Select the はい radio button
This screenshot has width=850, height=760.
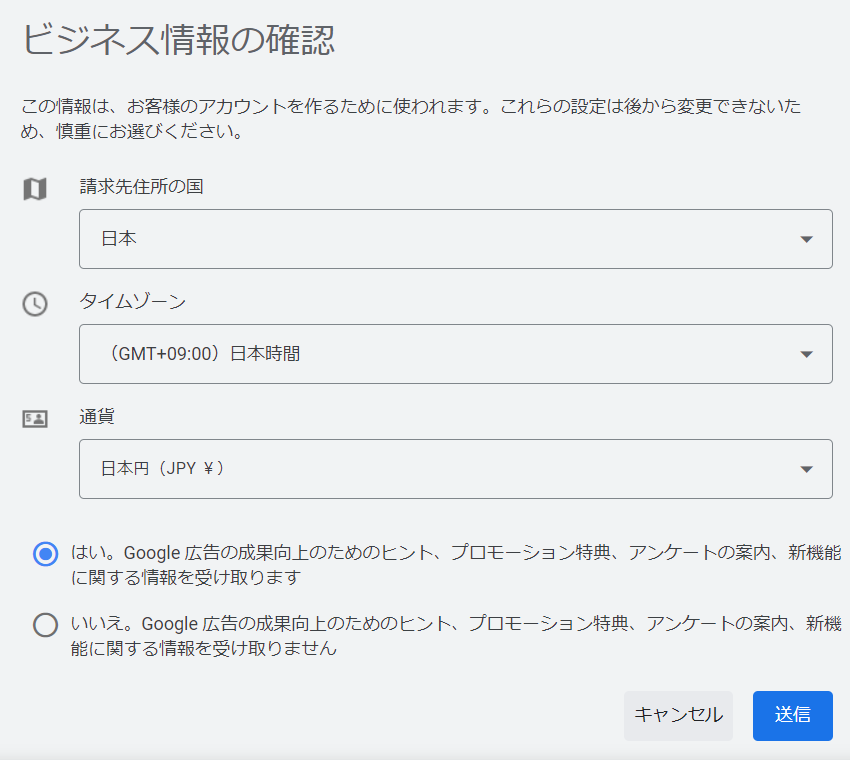pyautogui.click(x=46, y=554)
